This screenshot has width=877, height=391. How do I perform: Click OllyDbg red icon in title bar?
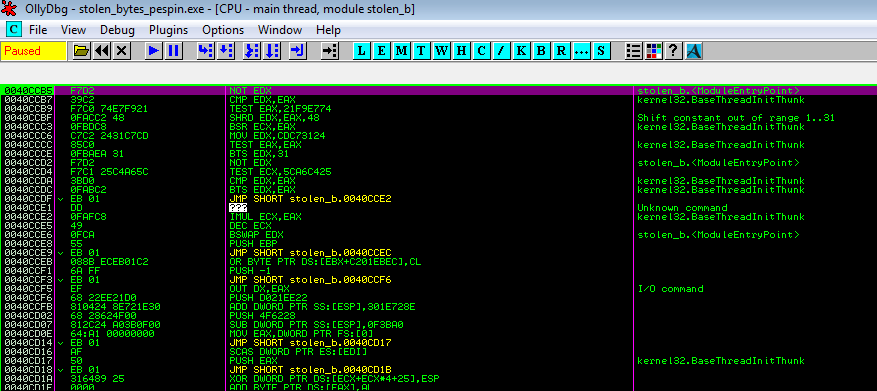pyautogui.click(x=10, y=9)
